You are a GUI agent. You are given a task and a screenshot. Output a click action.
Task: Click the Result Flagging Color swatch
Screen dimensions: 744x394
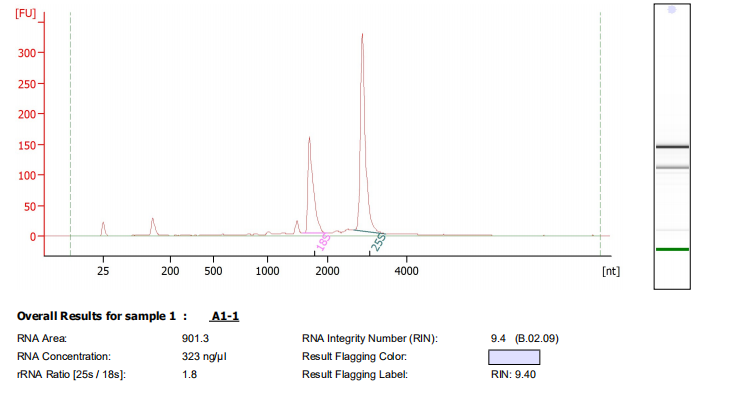pos(514,357)
